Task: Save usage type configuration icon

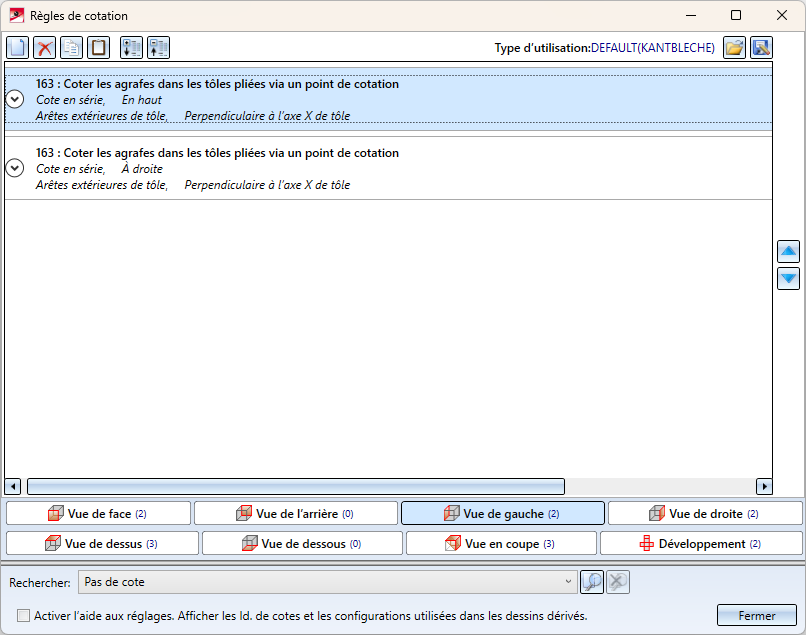Action: 761,48
